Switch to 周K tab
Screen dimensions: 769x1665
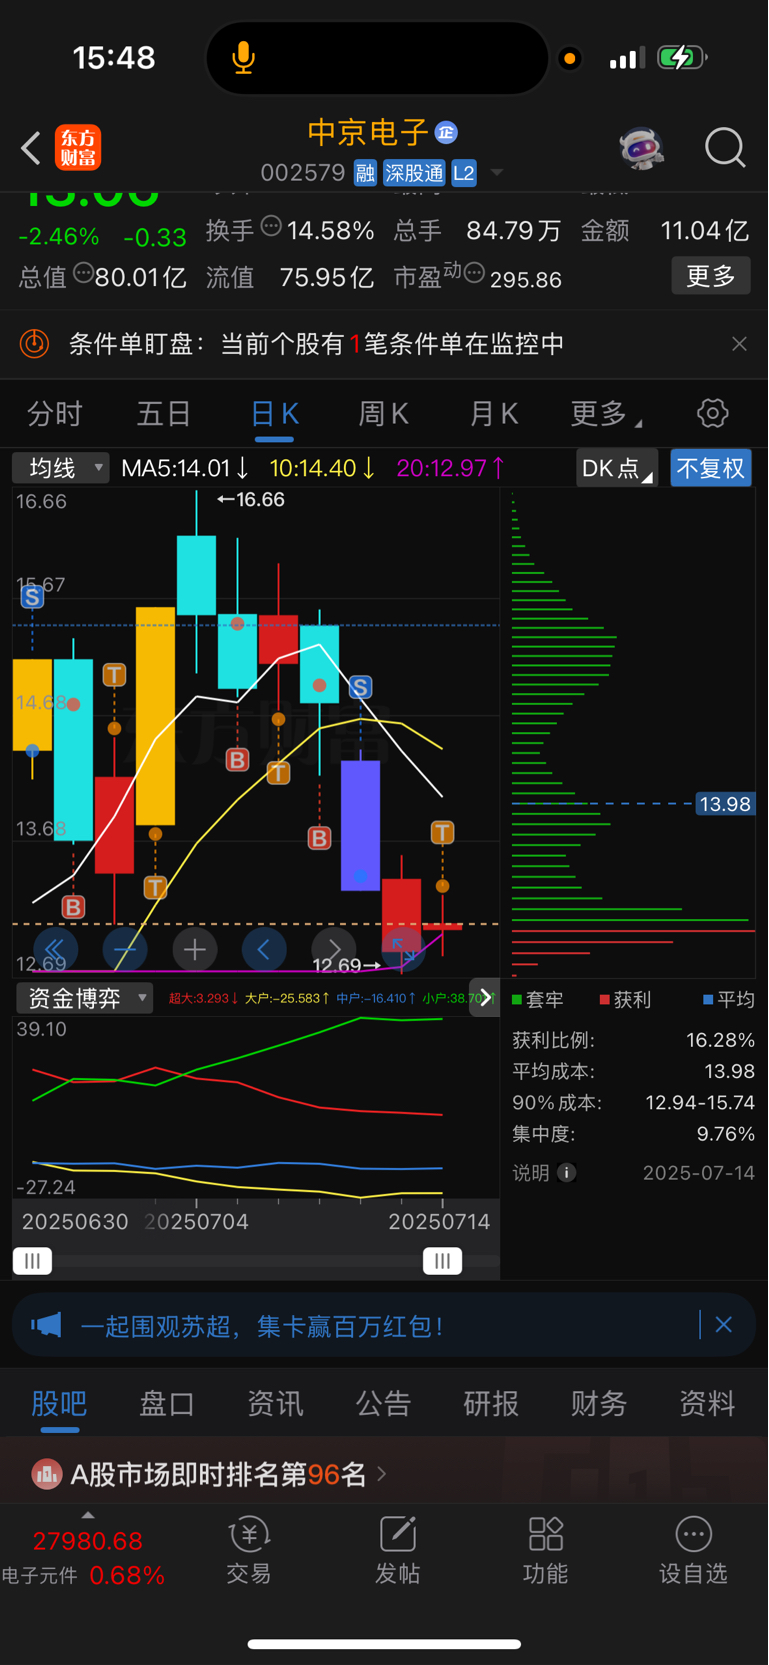(384, 413)
